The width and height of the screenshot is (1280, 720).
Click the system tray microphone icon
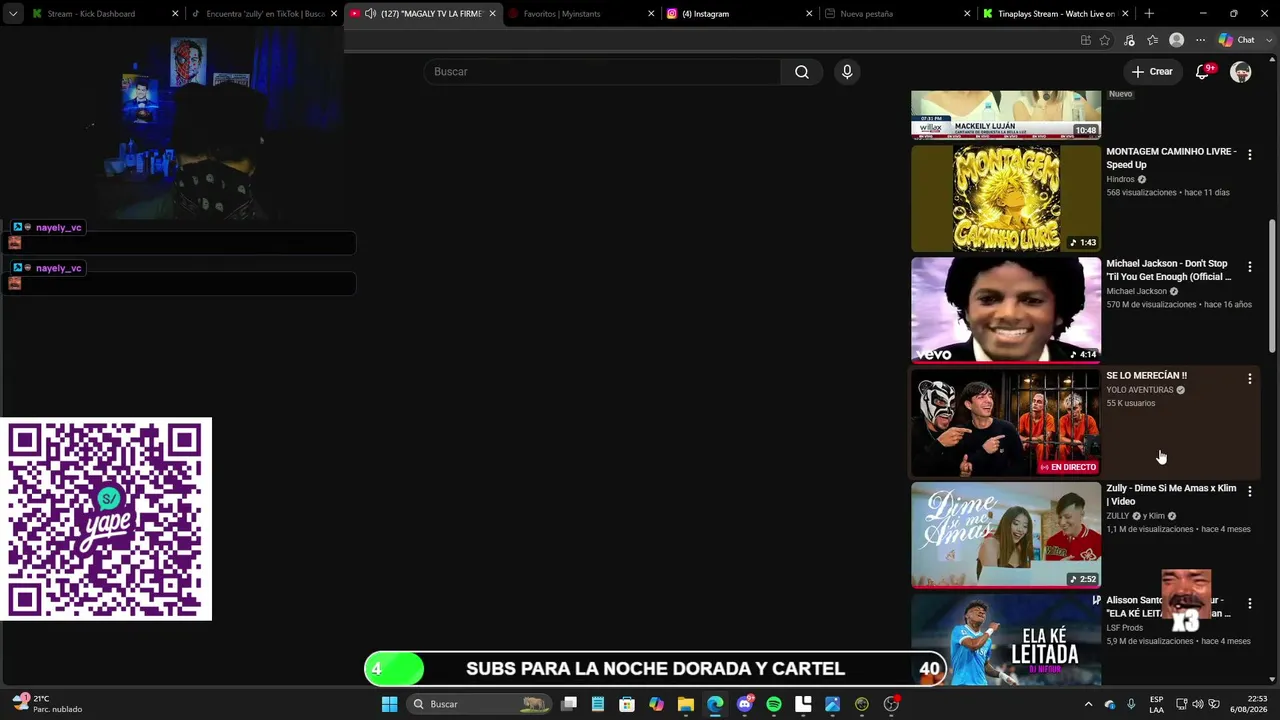click(x=1131, y=704)
